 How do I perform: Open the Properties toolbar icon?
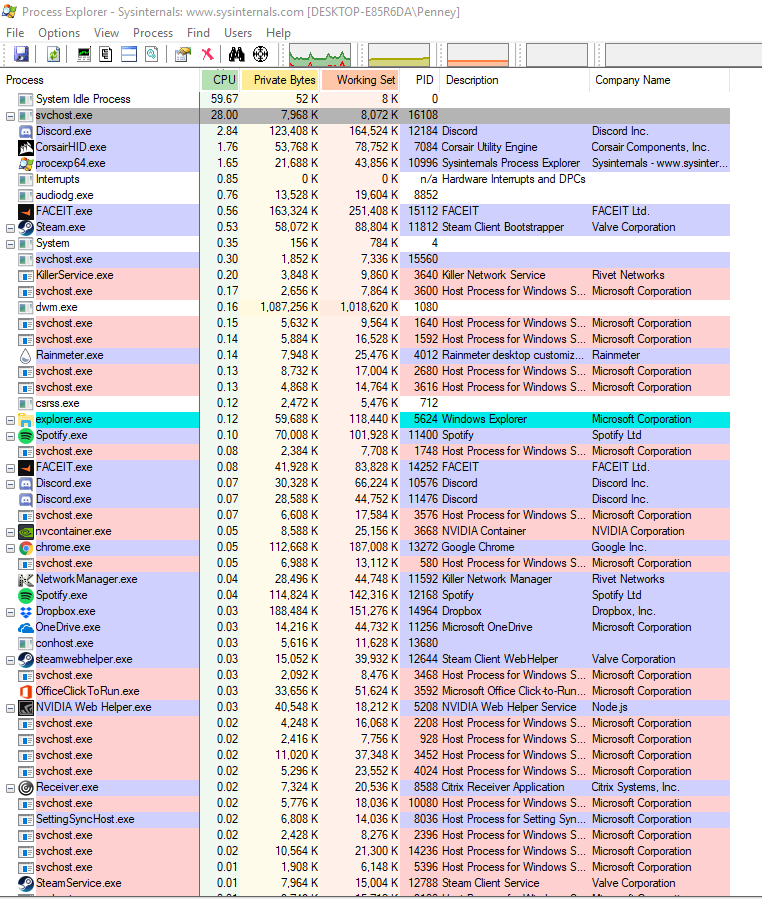[x=183, y=54]
